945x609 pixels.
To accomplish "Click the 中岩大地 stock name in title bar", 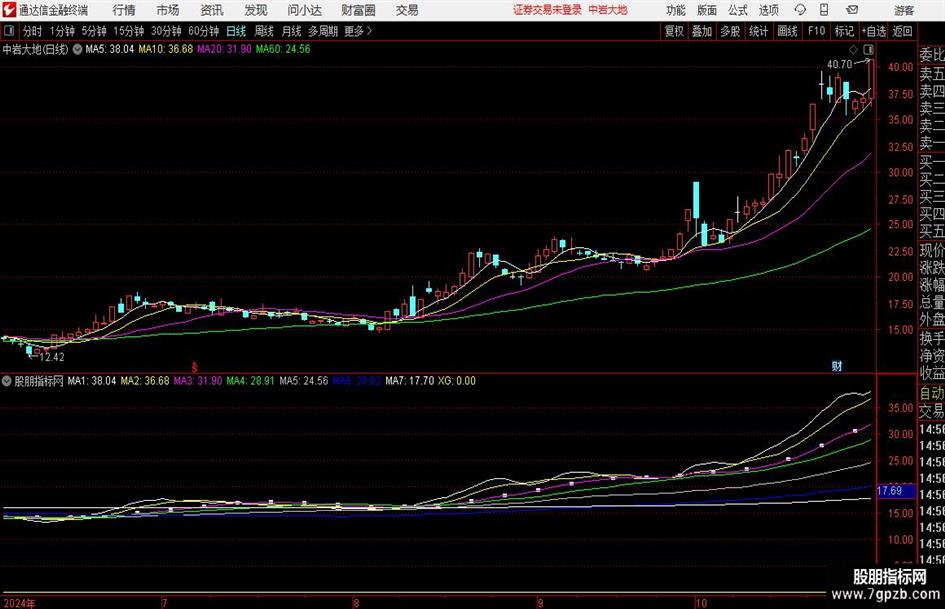I will 608,10.
